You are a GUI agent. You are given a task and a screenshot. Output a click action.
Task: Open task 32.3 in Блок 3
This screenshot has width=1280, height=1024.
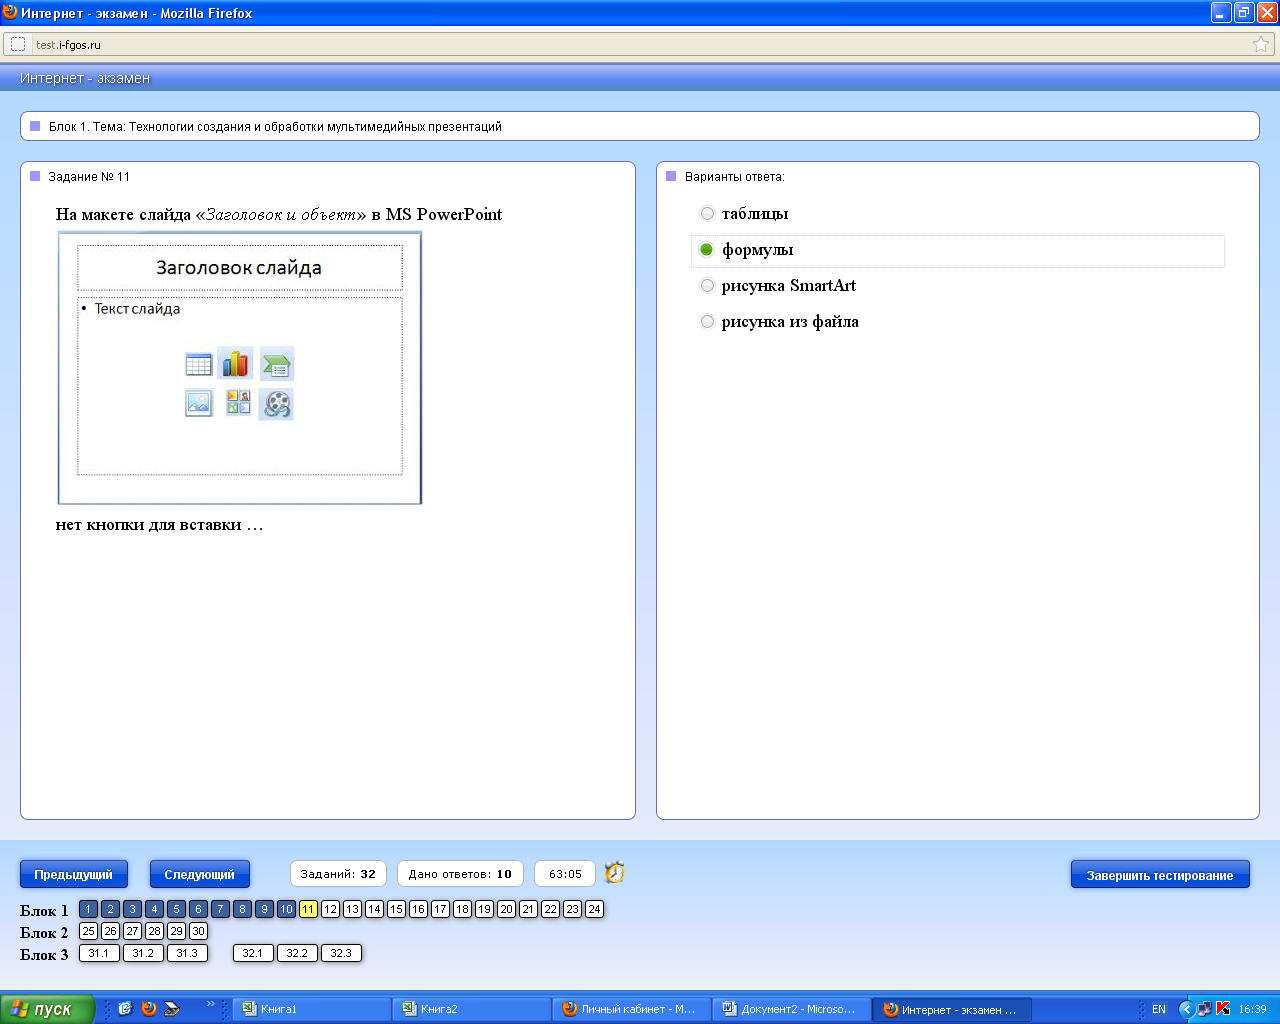coord(341,953)
